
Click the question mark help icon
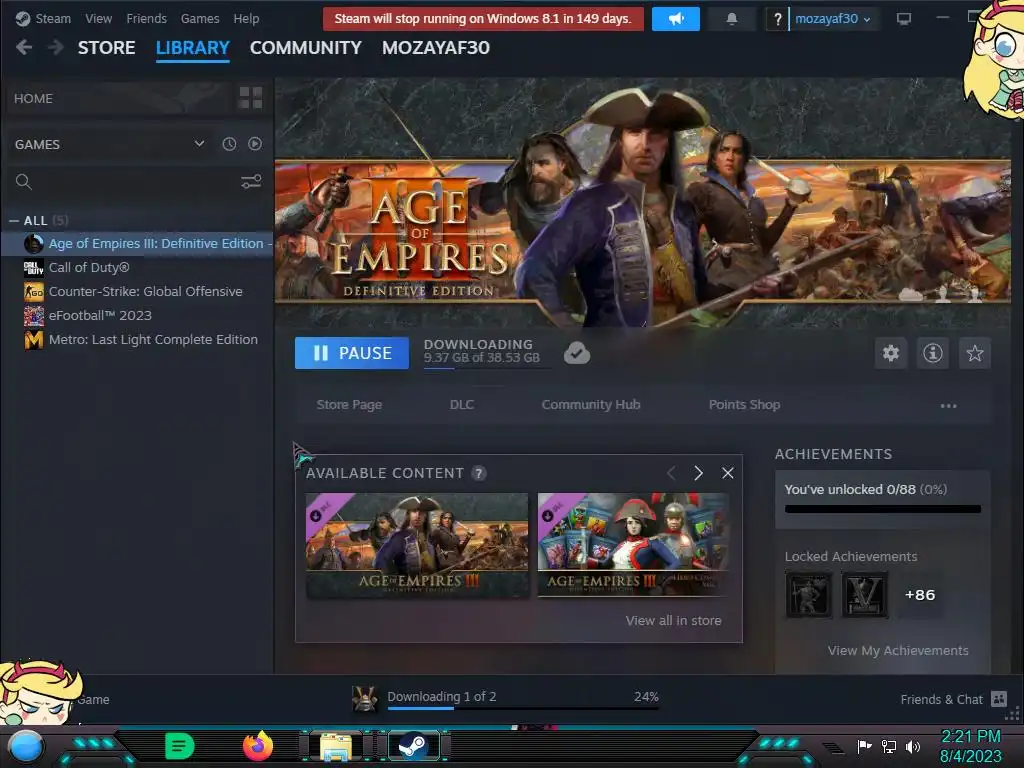click(776, 19)
